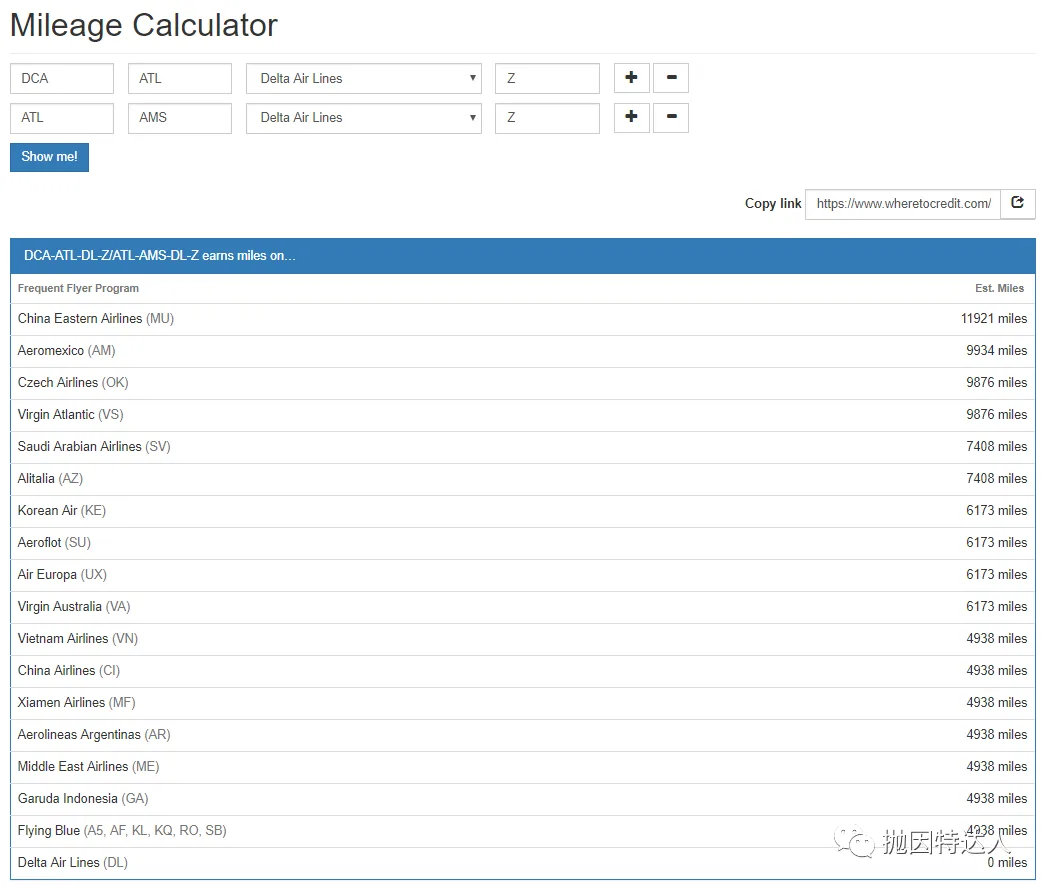Open the Delta Air Lines dropdown for ATL-AMS
Image resolution: width=1045 pixels, height=888 pixels.
364,118
